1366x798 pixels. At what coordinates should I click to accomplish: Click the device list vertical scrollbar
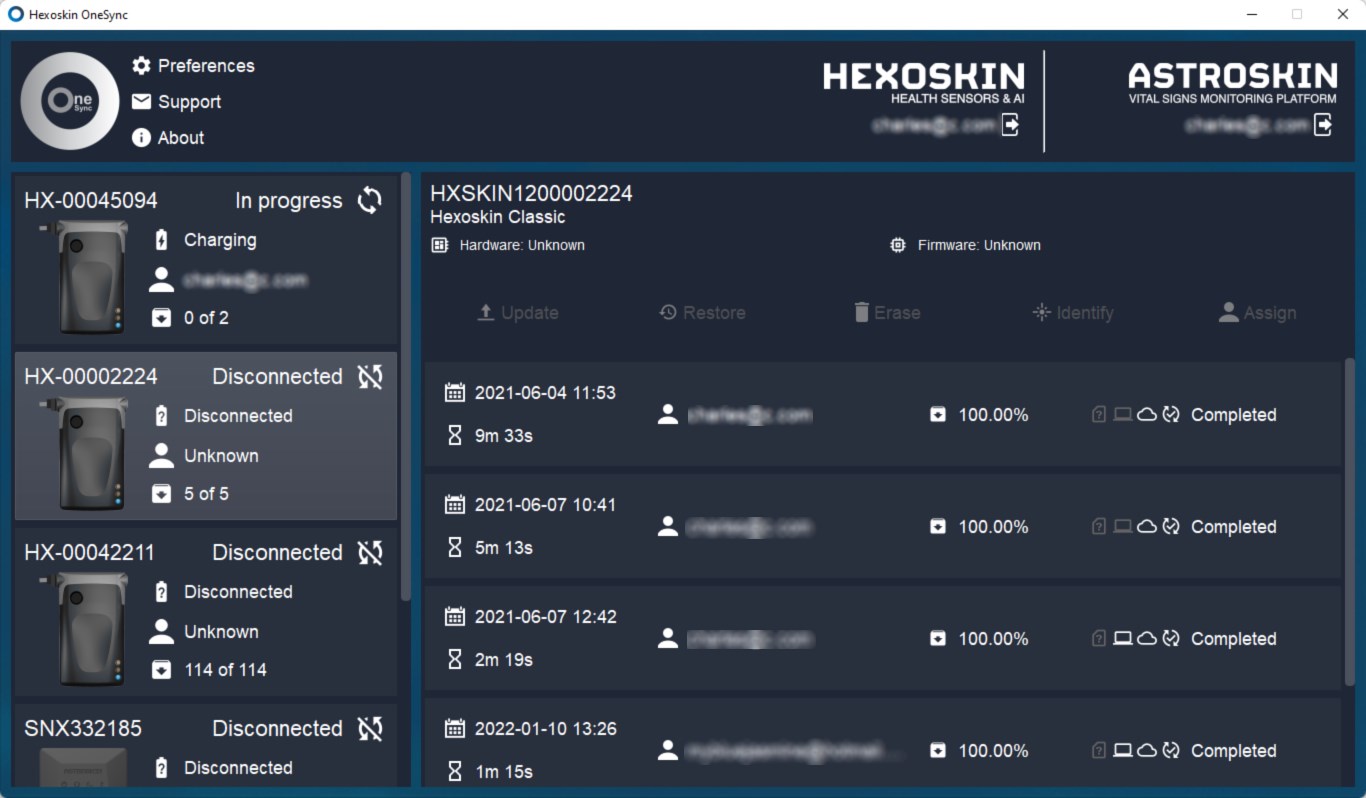tap(405, 387)
